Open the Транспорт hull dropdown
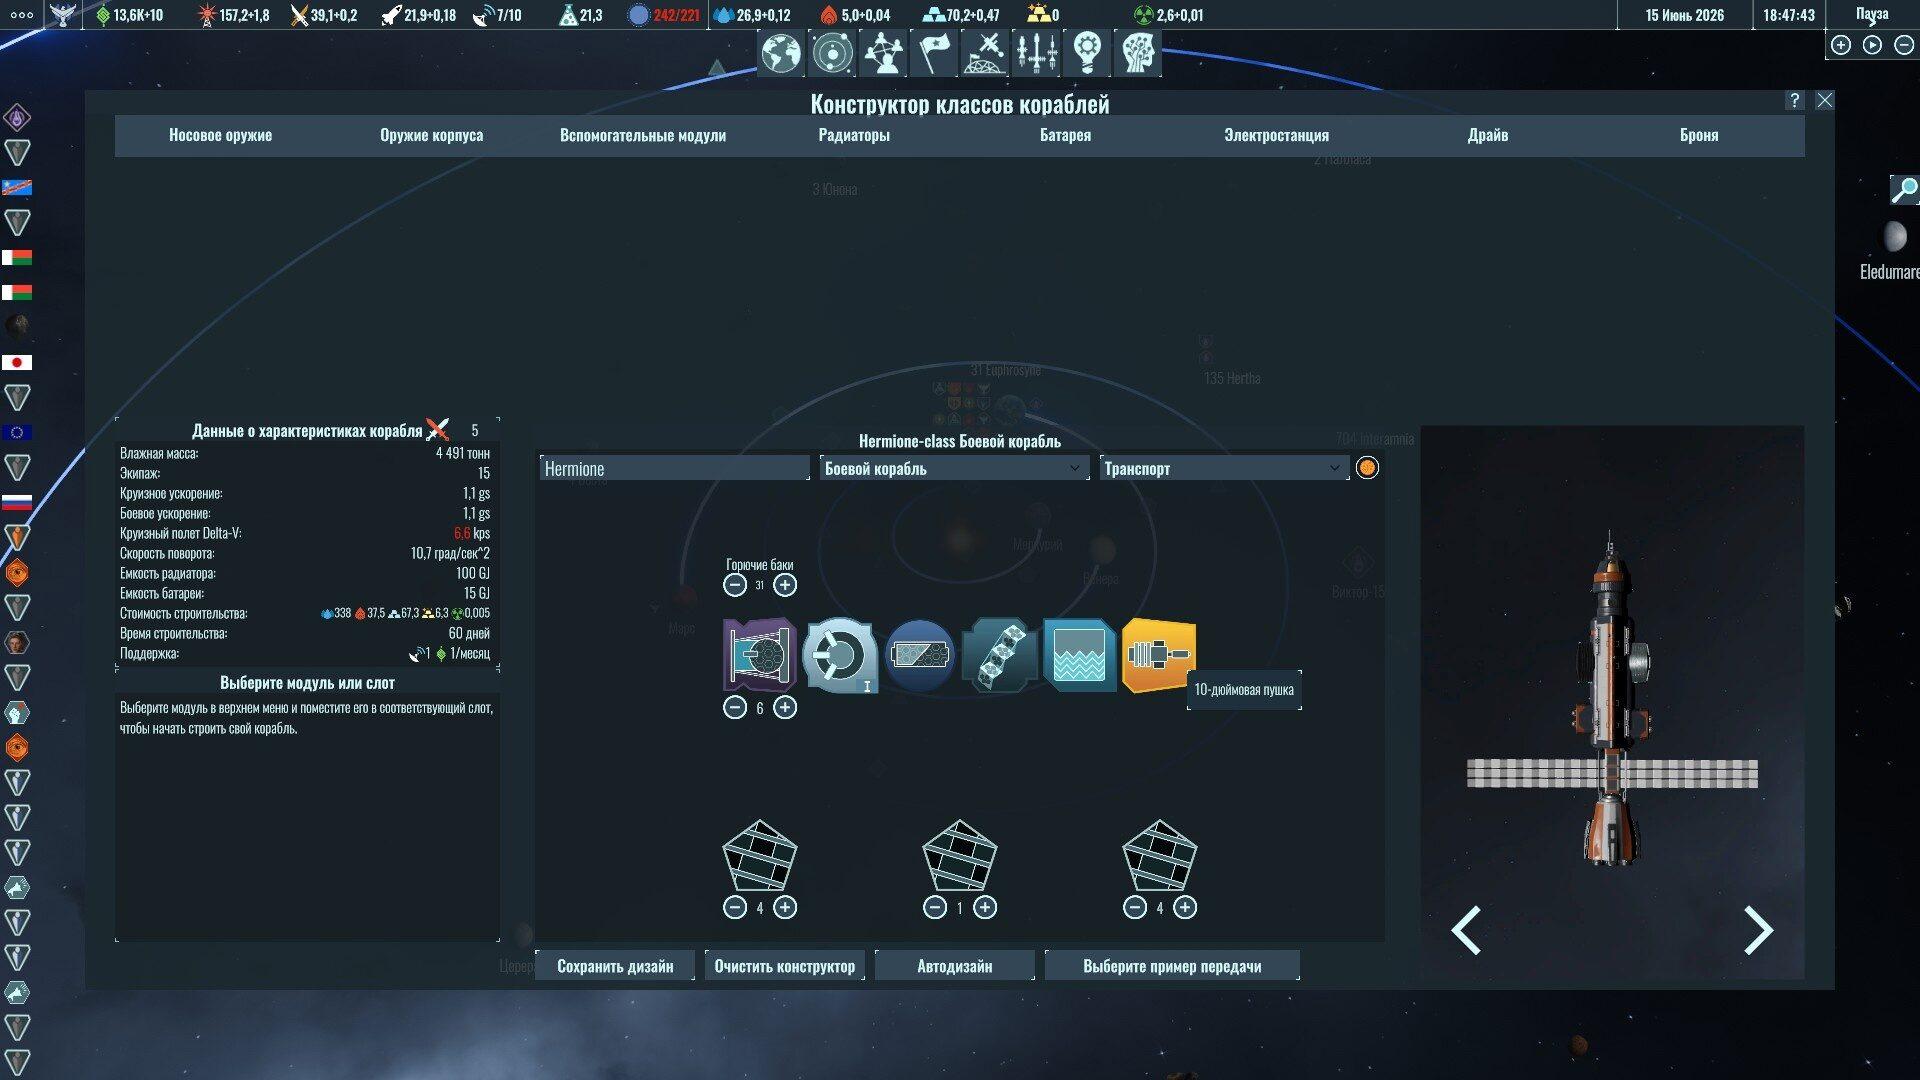The height and width of the screenshot is (1080, 1920). tap(1222, 468)
